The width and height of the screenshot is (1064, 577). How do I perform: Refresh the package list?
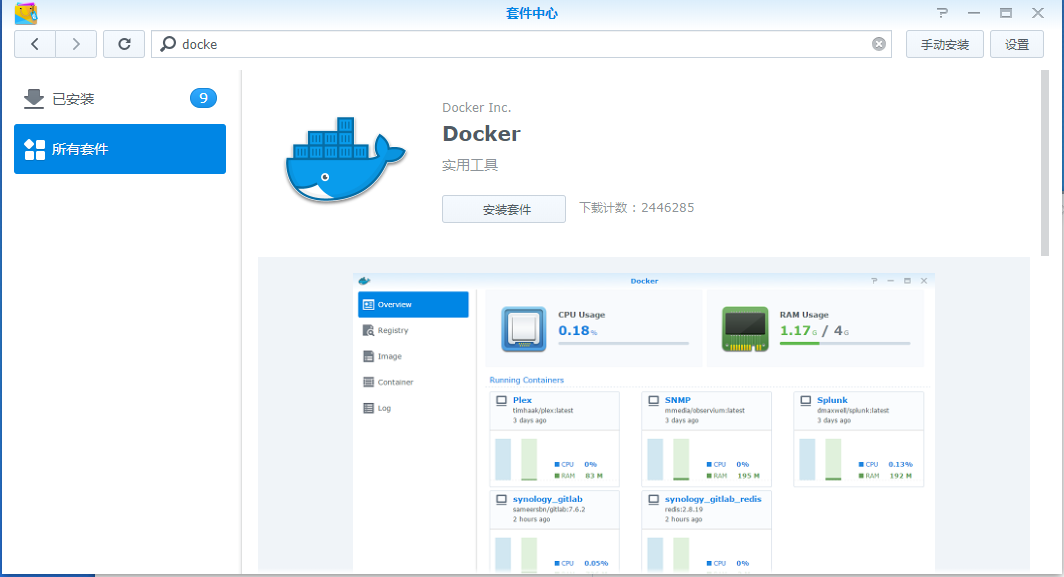click(x=123, y=43)
